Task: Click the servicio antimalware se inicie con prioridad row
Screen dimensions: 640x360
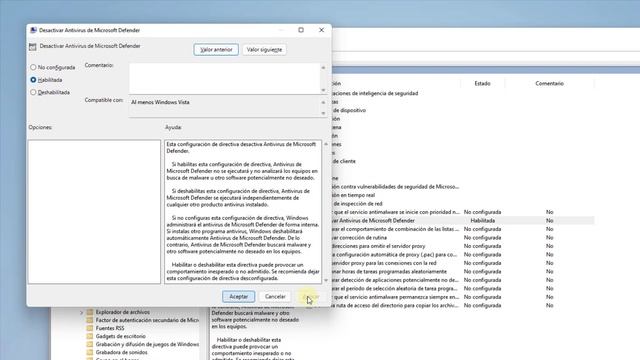Action: click(x=463, y=212)
